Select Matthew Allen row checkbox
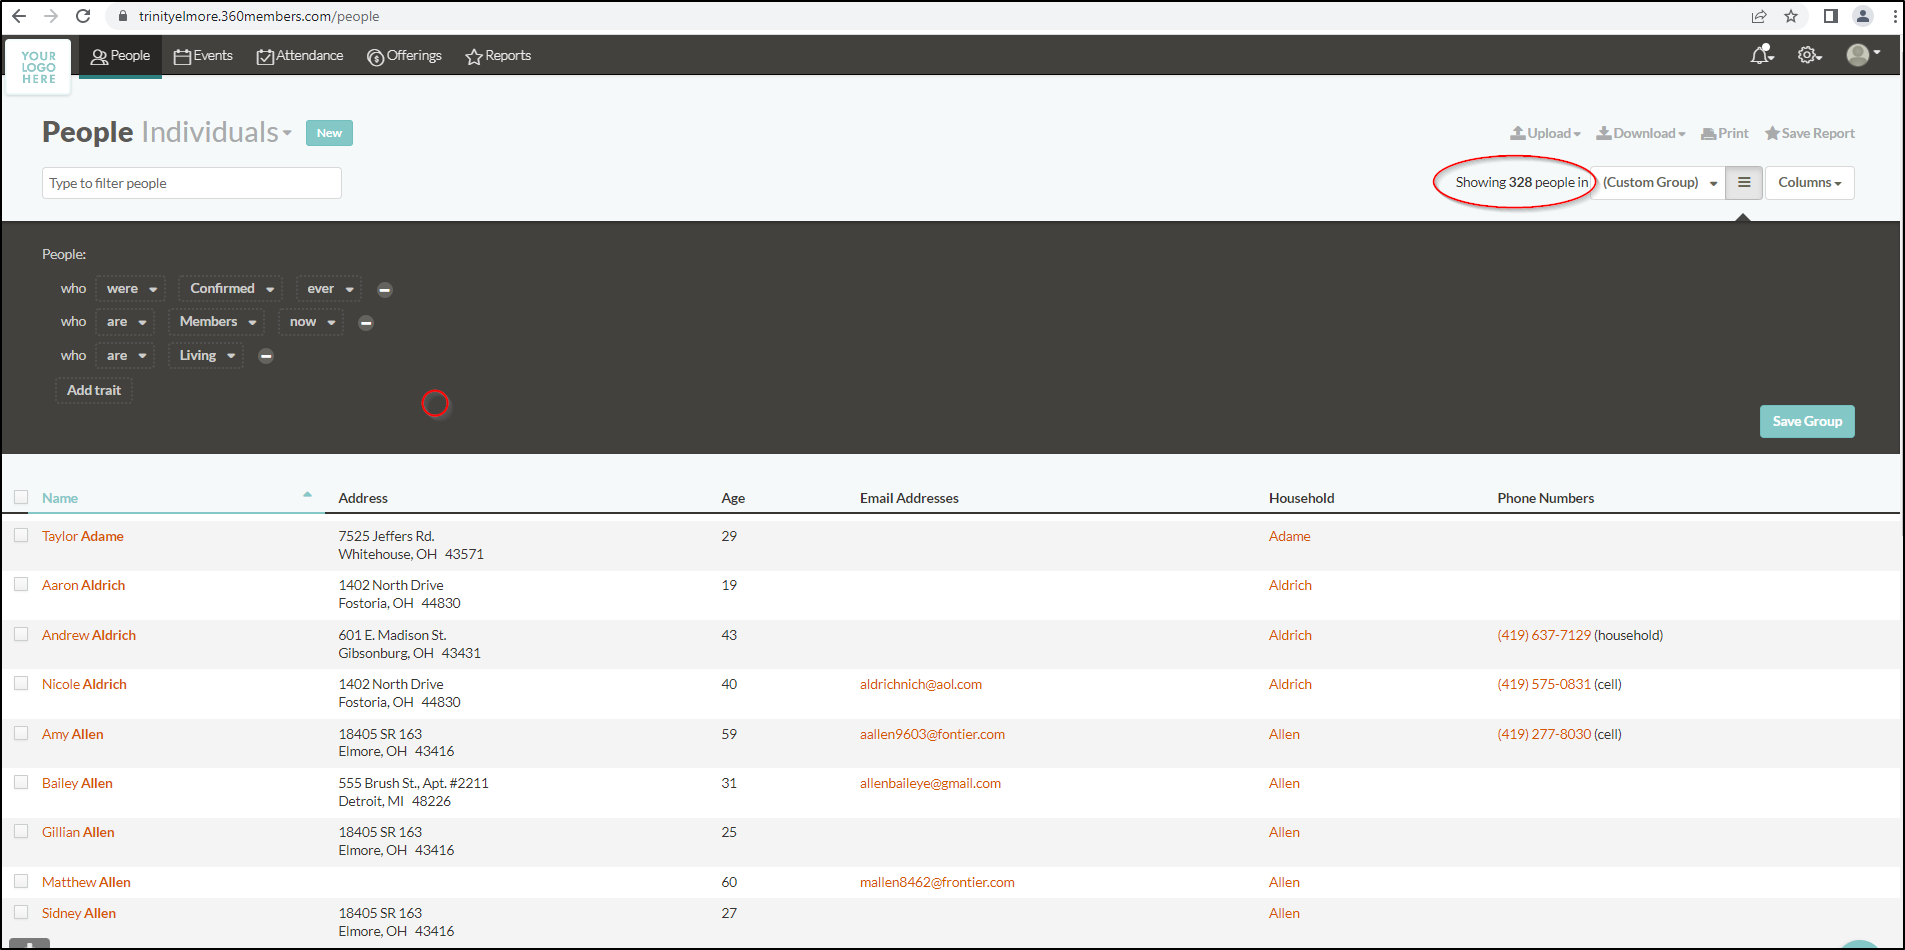Viewport: 1905px width, 950px height. coord(21,881)
